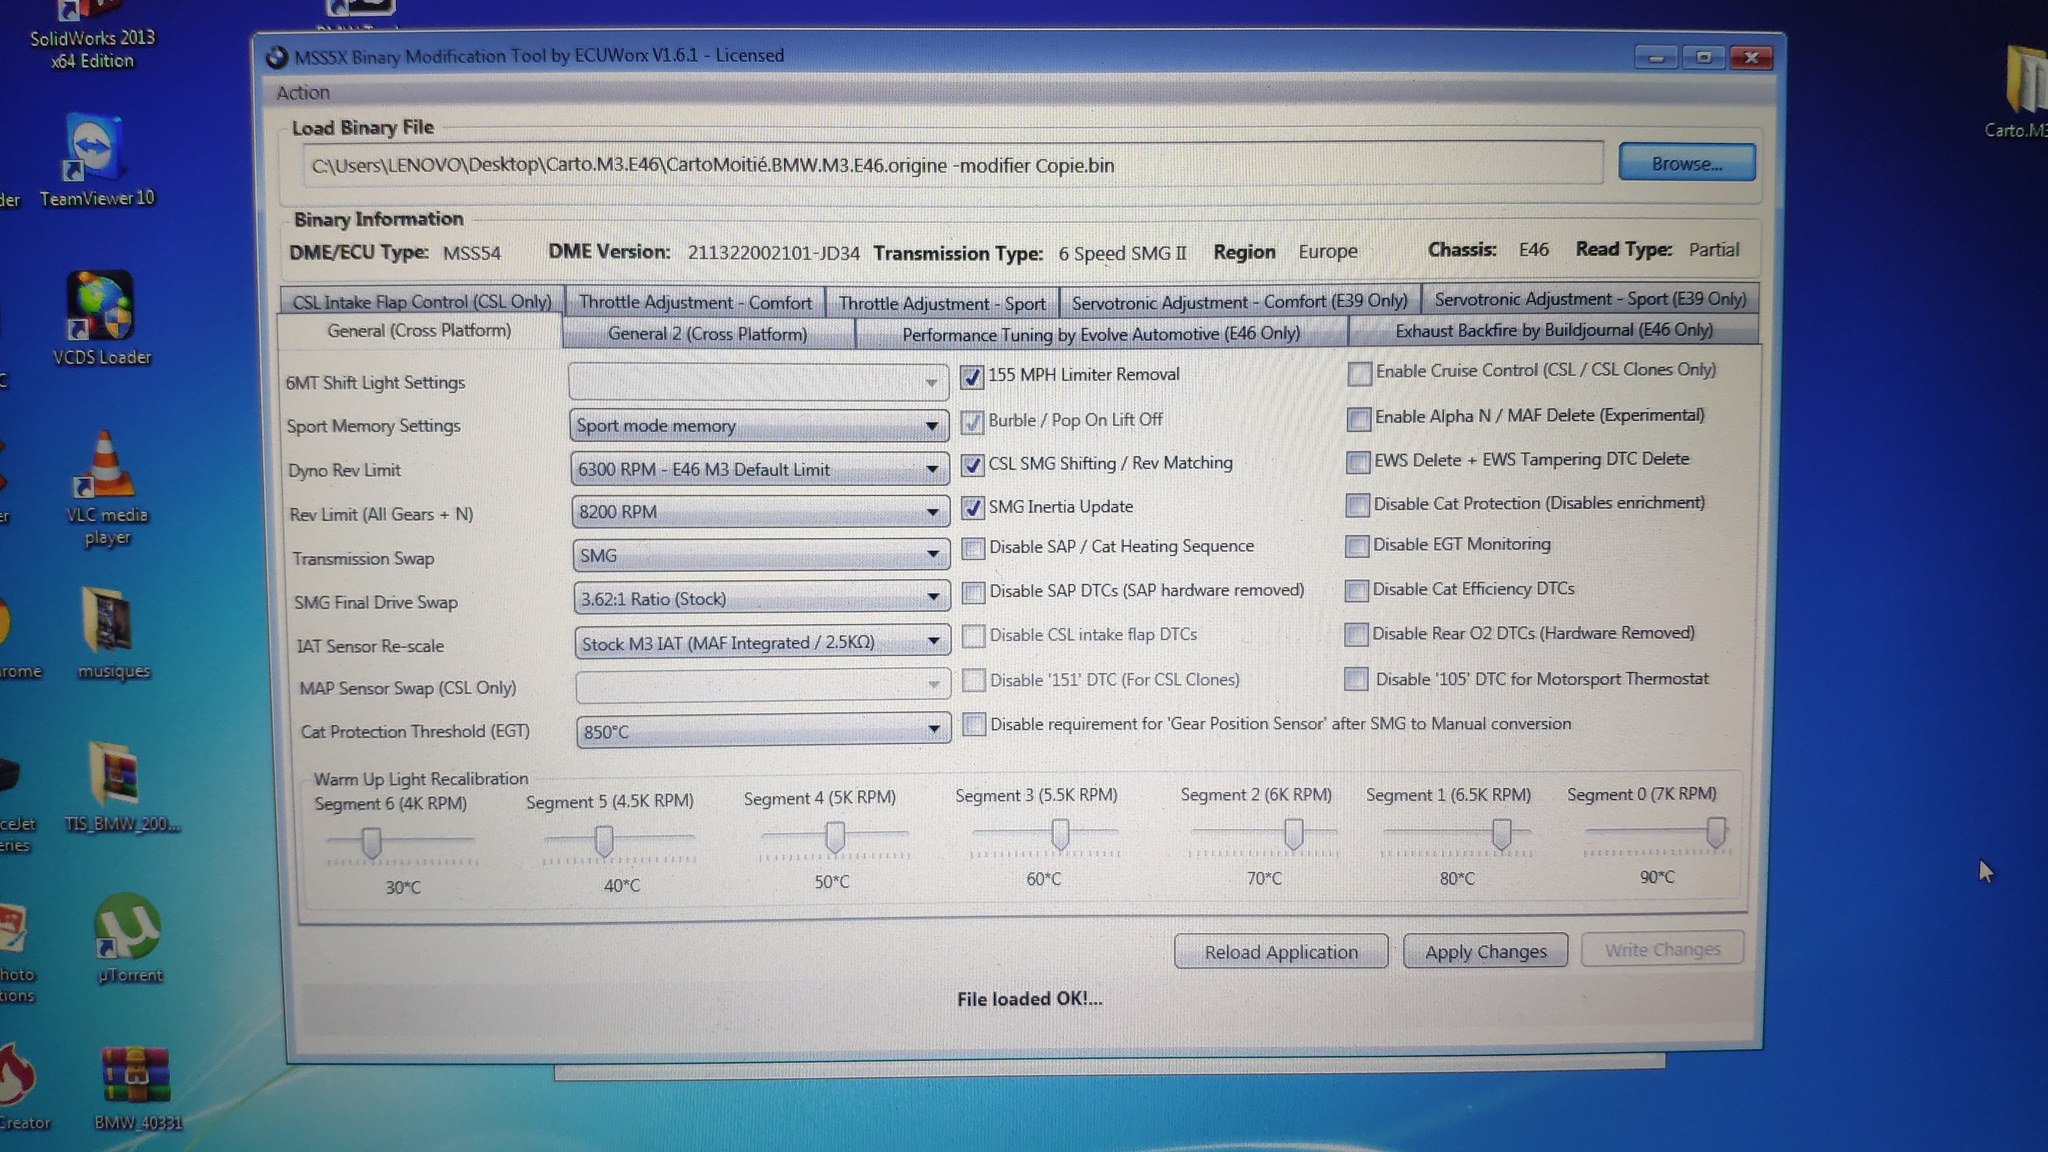Enable Disable SAP / Cat Heating Sequence
Image resolution: width=2048 pixels, height=1152 pixels.
pyautogui.click(x=972, y=548)
